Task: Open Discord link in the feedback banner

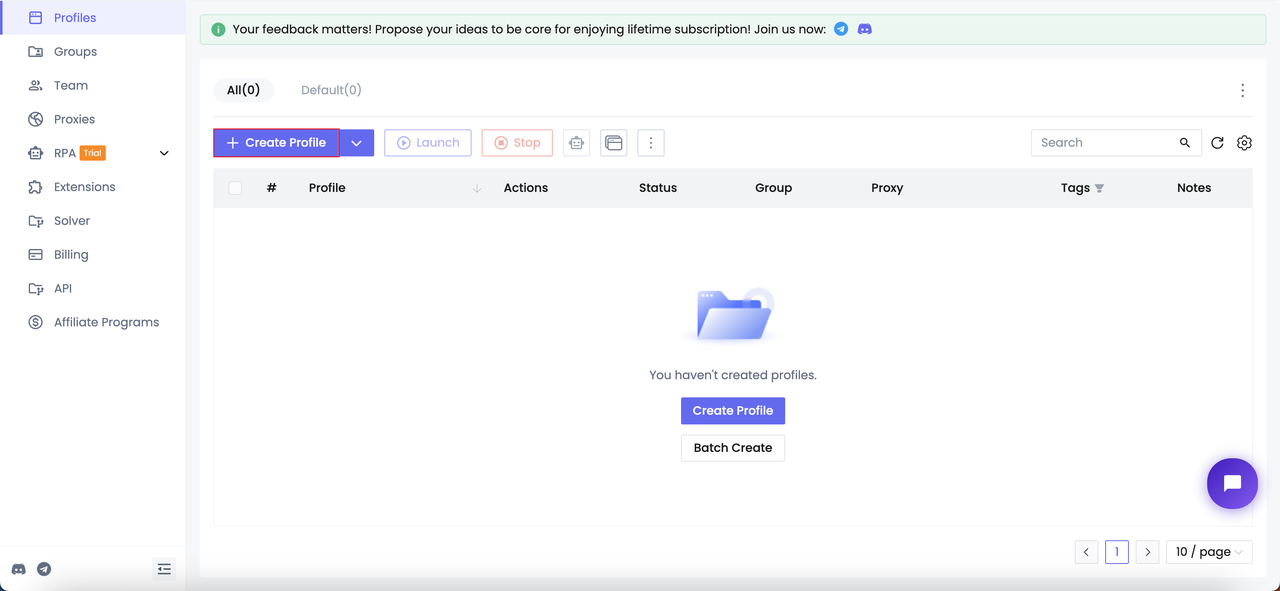Action: click(x=865, y=29)
